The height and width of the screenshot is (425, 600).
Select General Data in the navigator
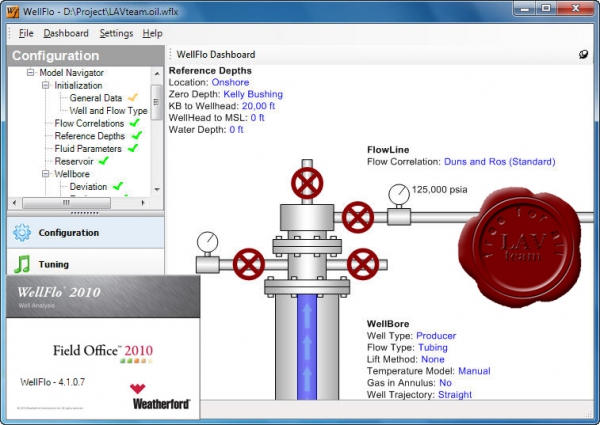tap(96, 98)
